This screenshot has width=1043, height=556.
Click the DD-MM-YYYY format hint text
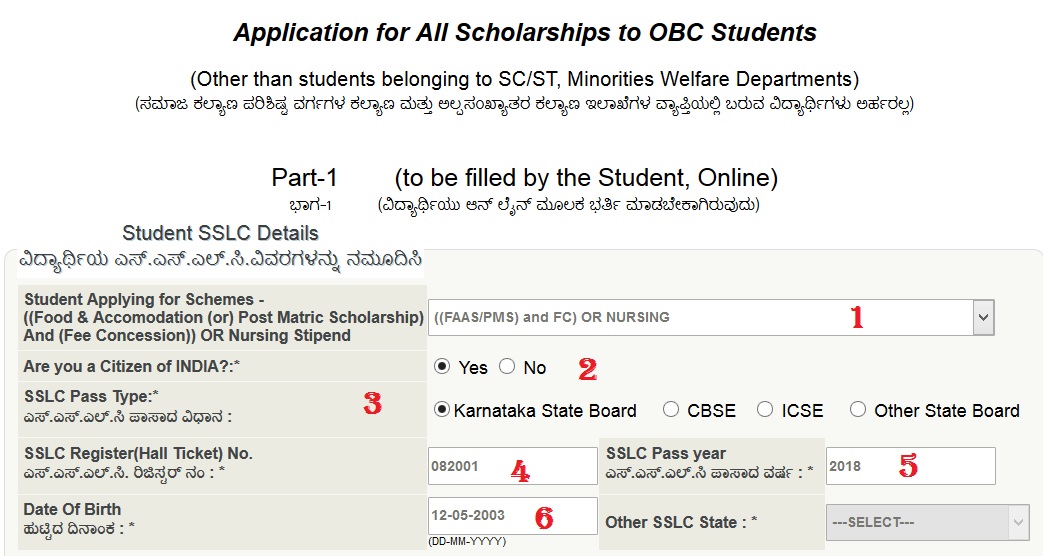(467, 541)
